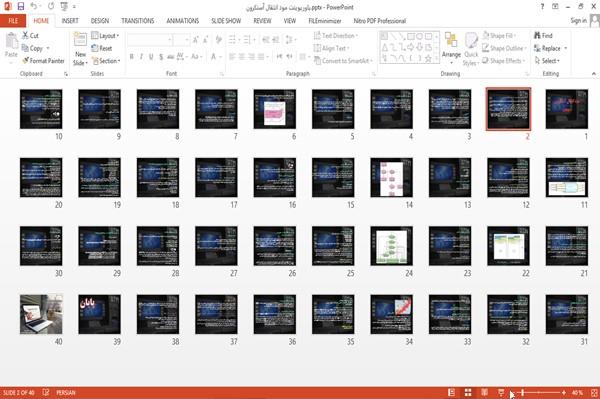The image size is (600, 399).
Task: Toggle the Bullets list button
Action: tap(233, 40)
